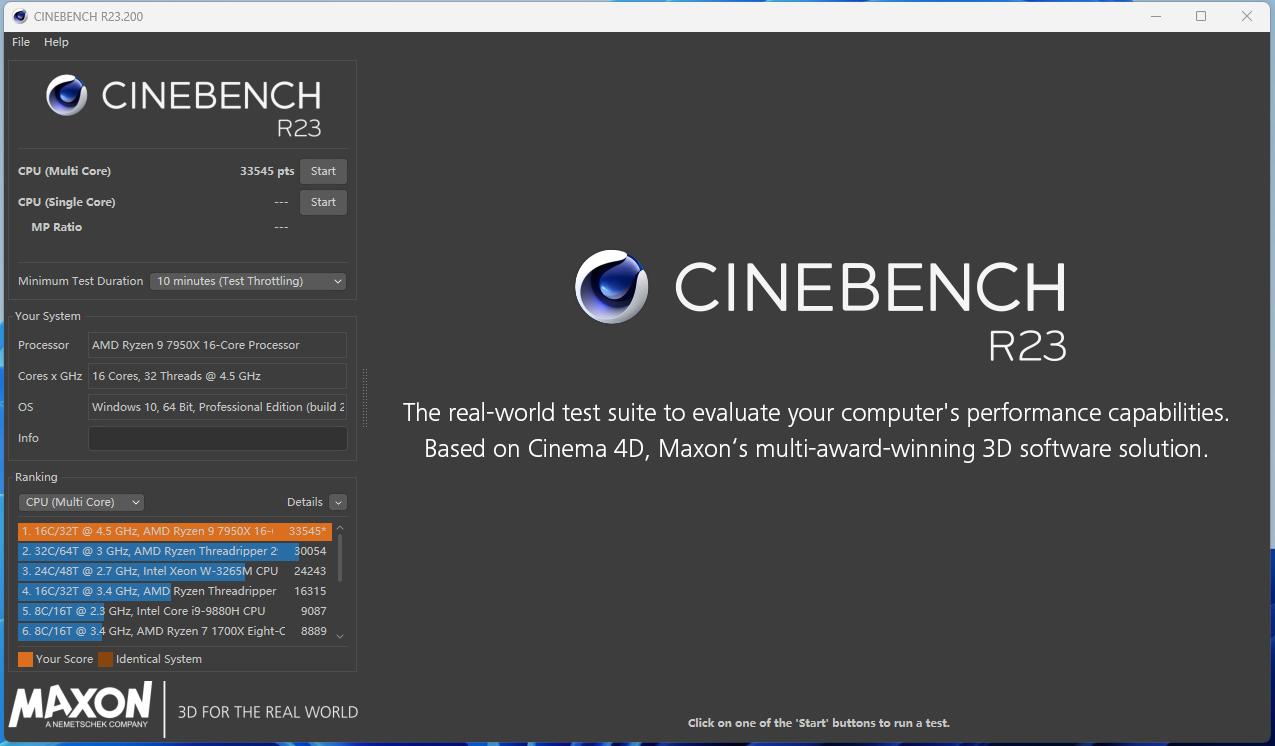Image resolution: width=1275 pixels, height=746 pixels.
Task: Open the CPU (Multi Core) ranking dropdown
Action: (x=81, y=502)
